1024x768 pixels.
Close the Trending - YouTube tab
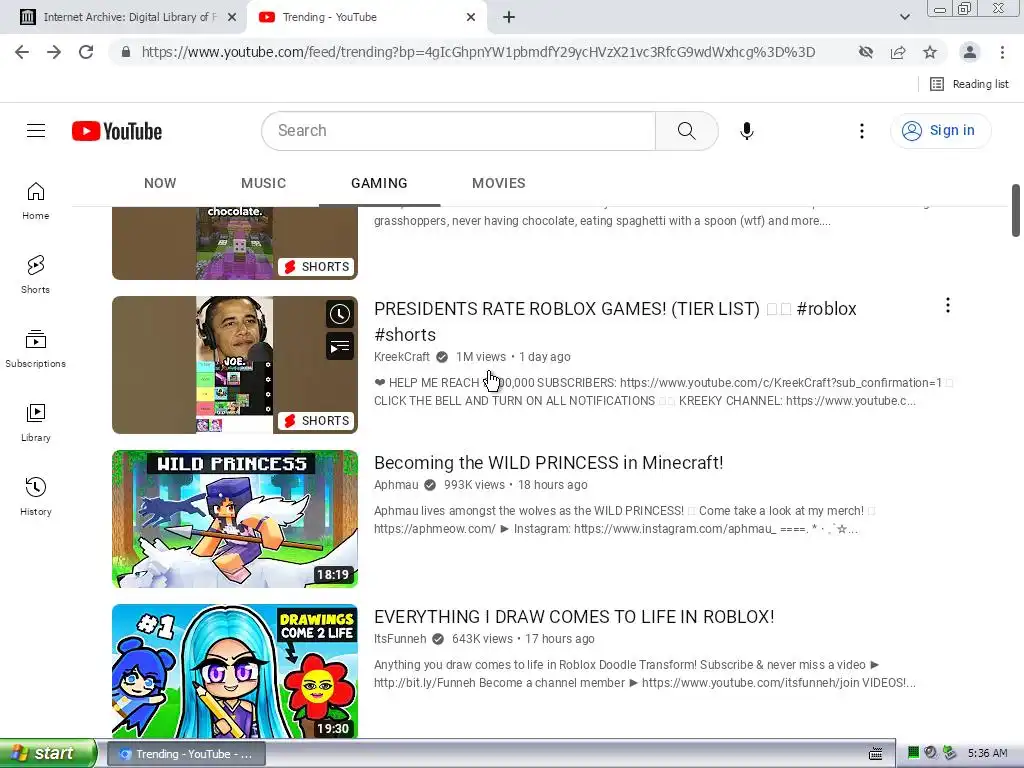(471, 17)
